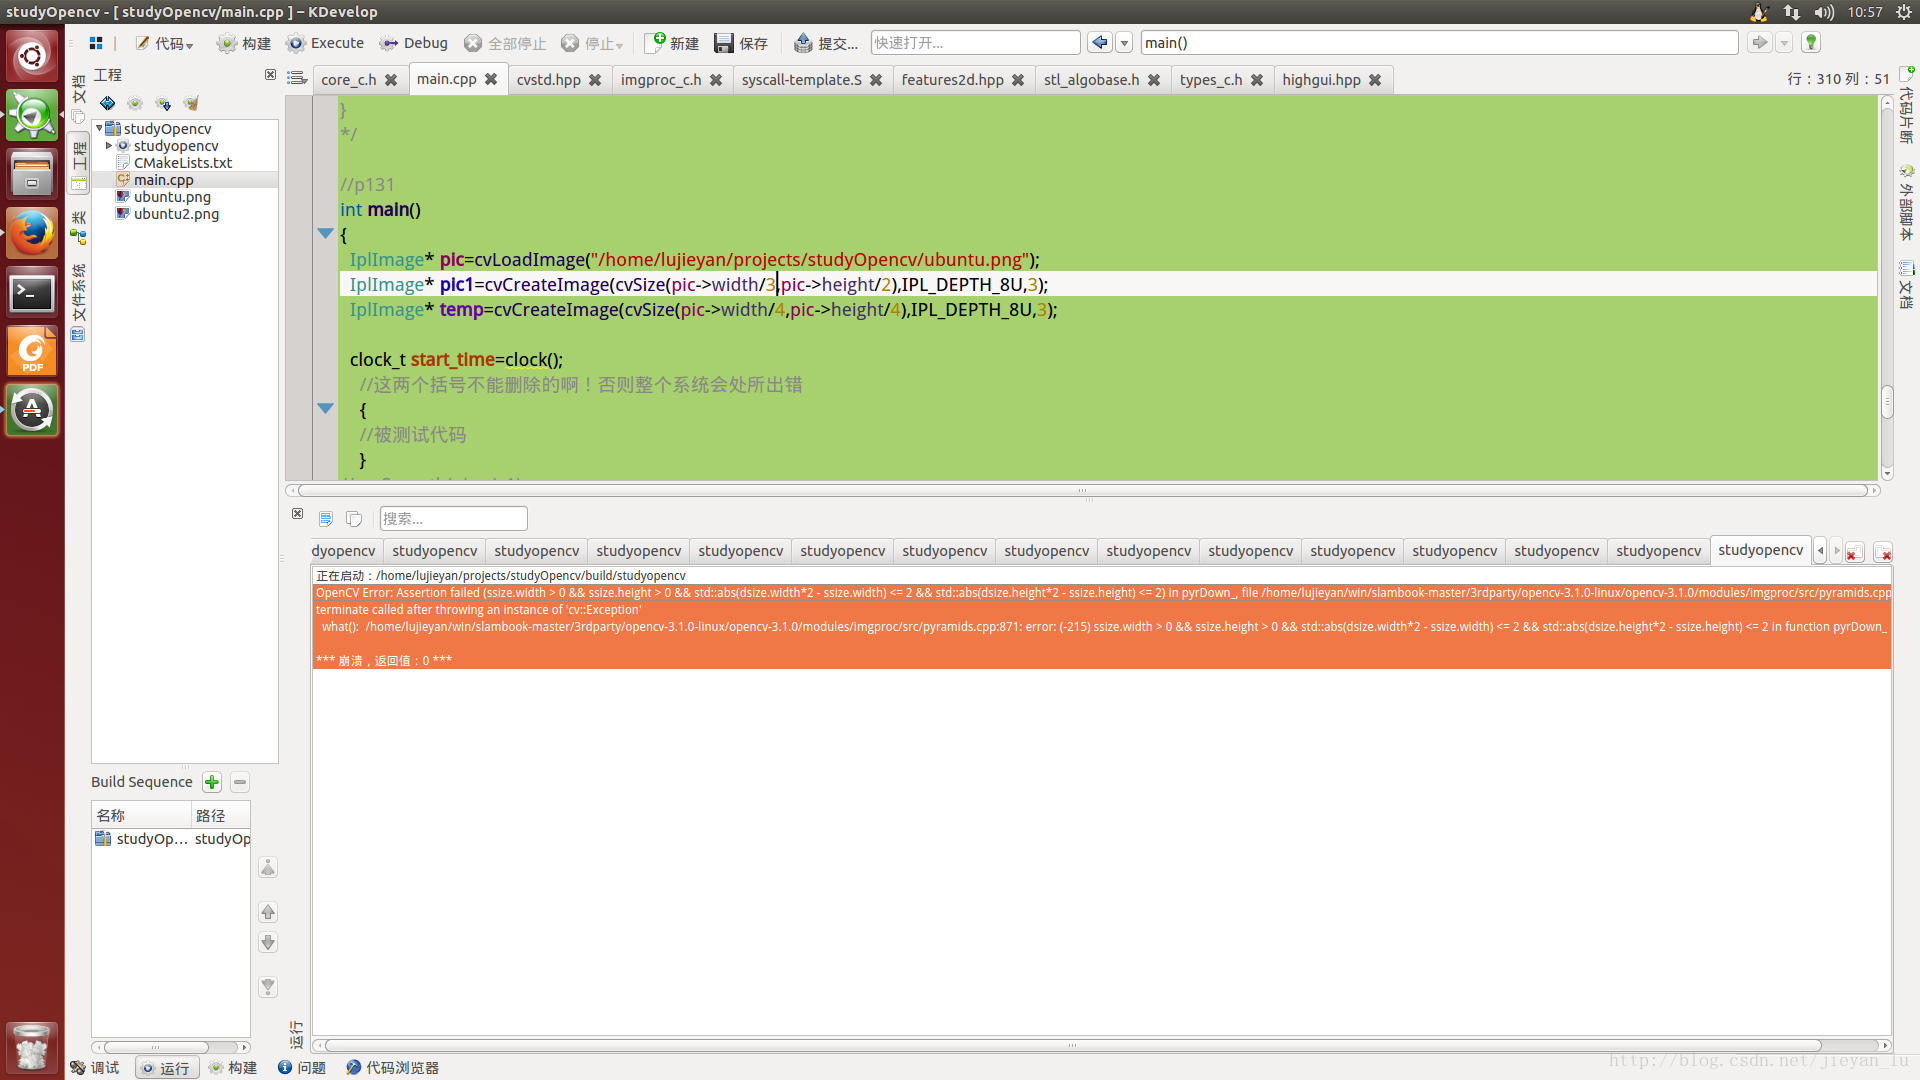Click the build-selected gear icon in the project panel
Viewport: 1920px width, 1080px height.
135,103
